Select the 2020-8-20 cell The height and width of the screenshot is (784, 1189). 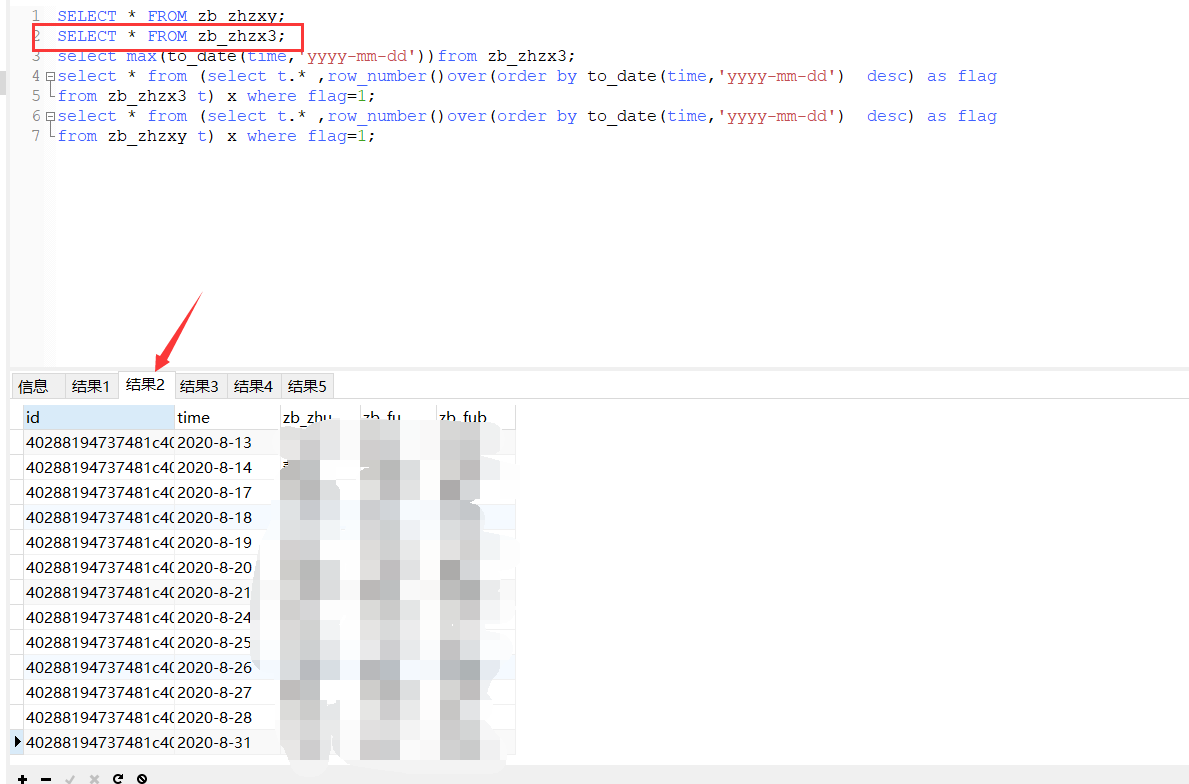pyautogui.click(x=227, y=568)
